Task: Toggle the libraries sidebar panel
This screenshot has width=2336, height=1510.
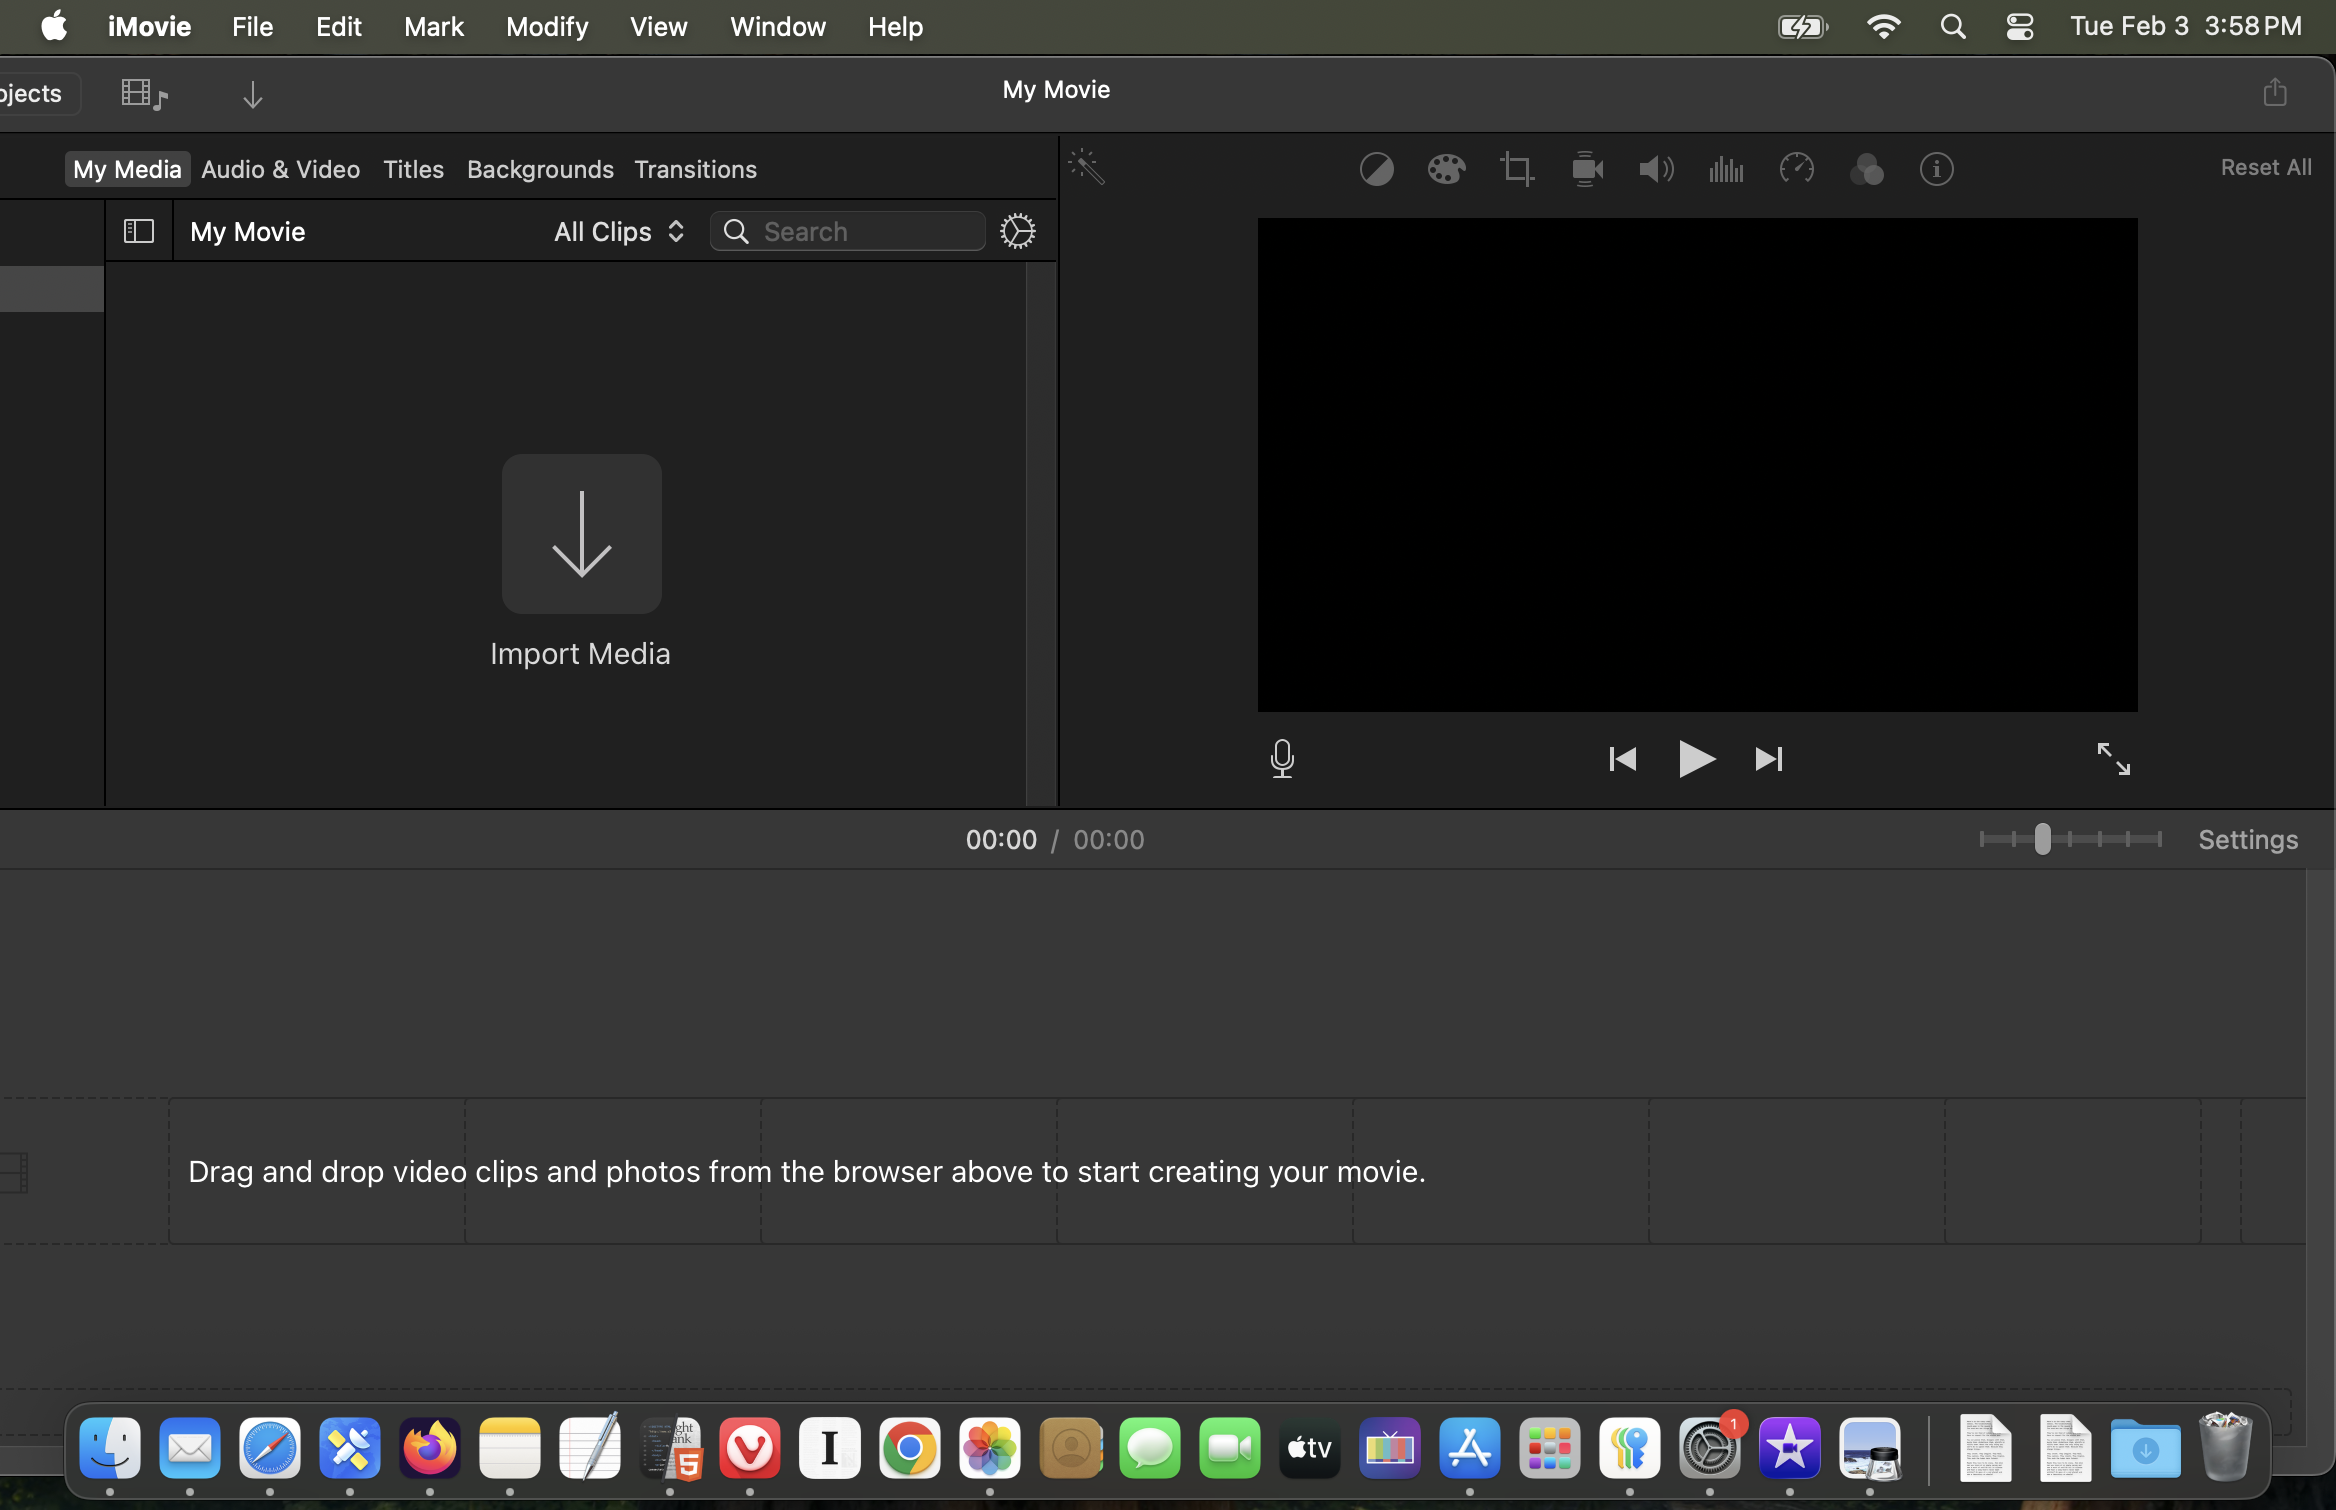Action: click(x=138, y=231)
